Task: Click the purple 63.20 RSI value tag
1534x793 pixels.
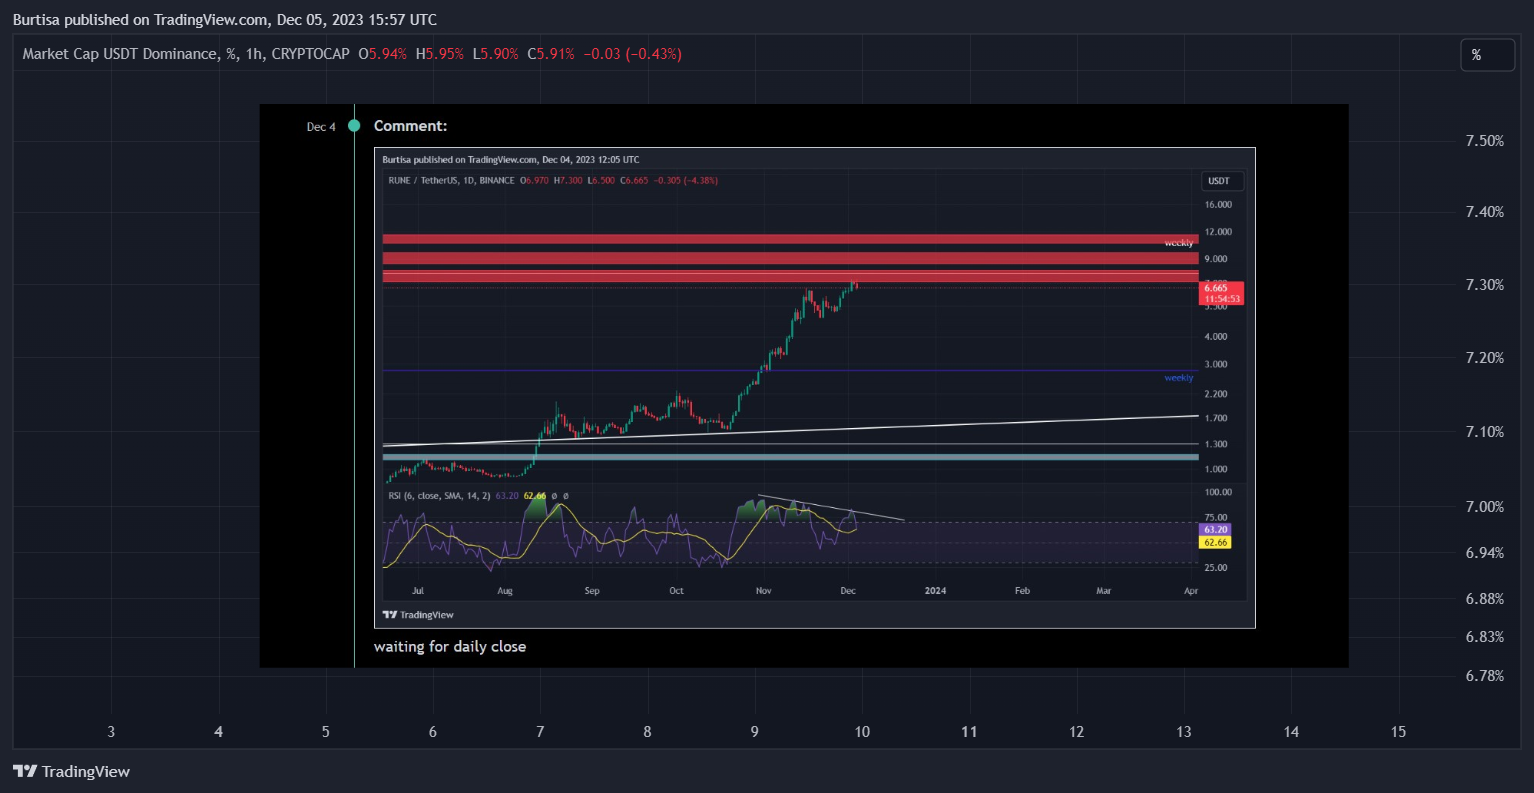Action: (1215, 529)
